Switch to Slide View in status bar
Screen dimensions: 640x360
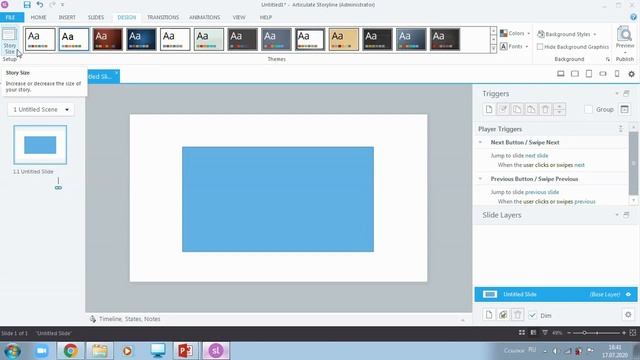(x=533, y=333)
